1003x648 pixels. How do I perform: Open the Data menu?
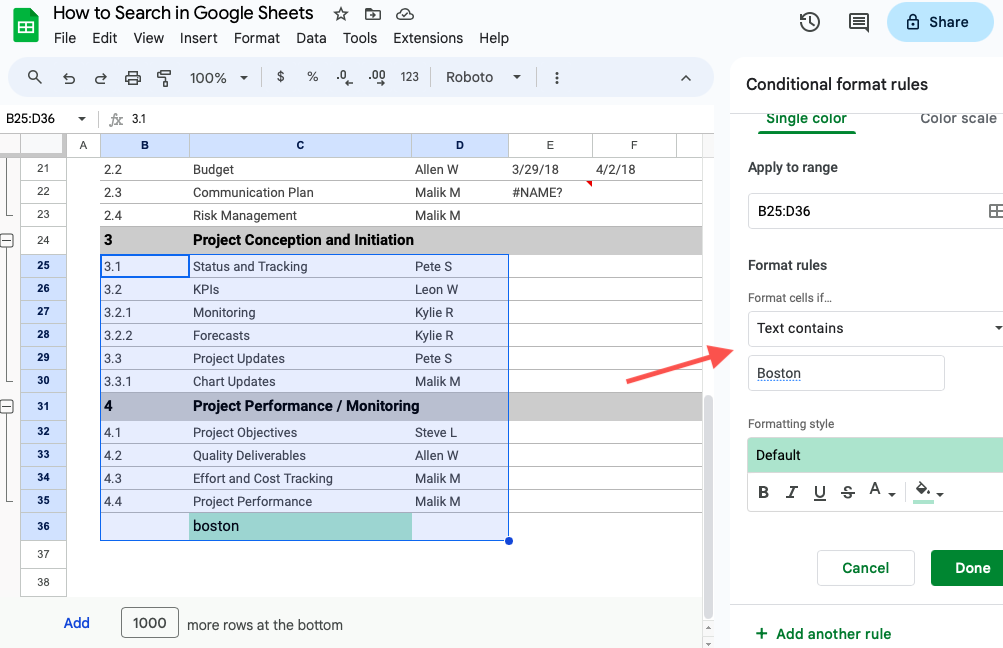(311, 38)
